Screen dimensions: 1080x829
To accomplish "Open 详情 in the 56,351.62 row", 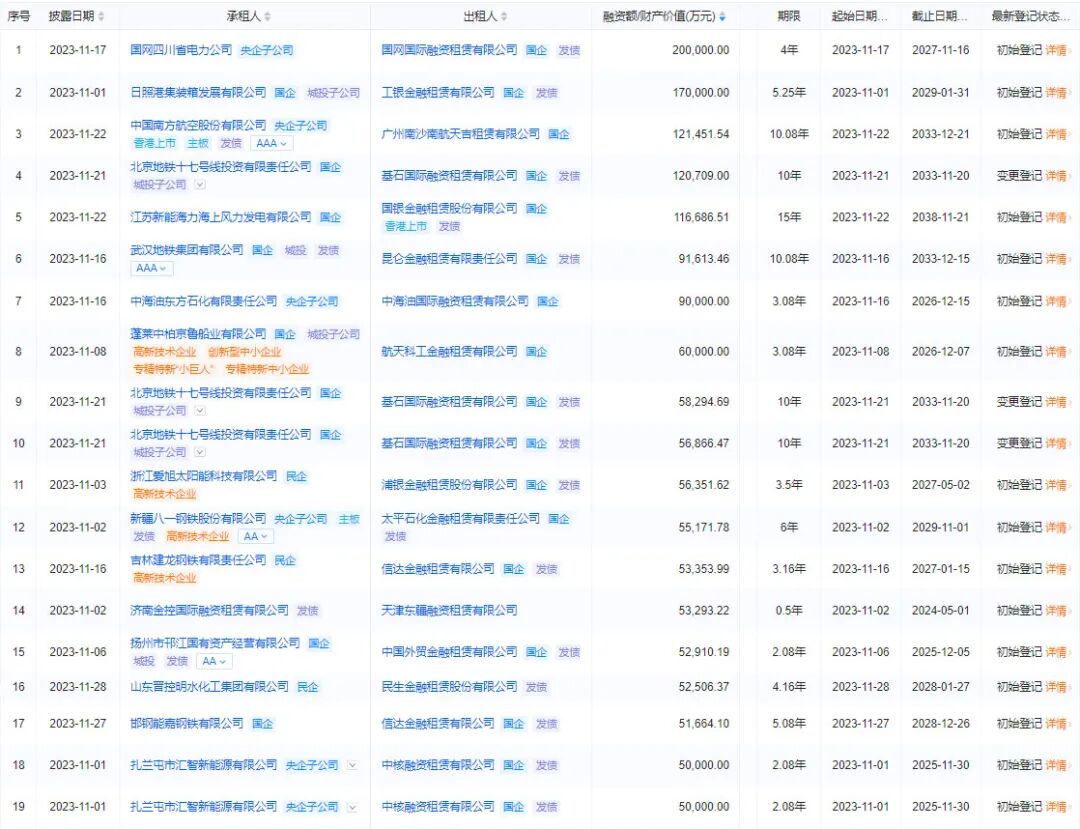I will pos(1056,485).
